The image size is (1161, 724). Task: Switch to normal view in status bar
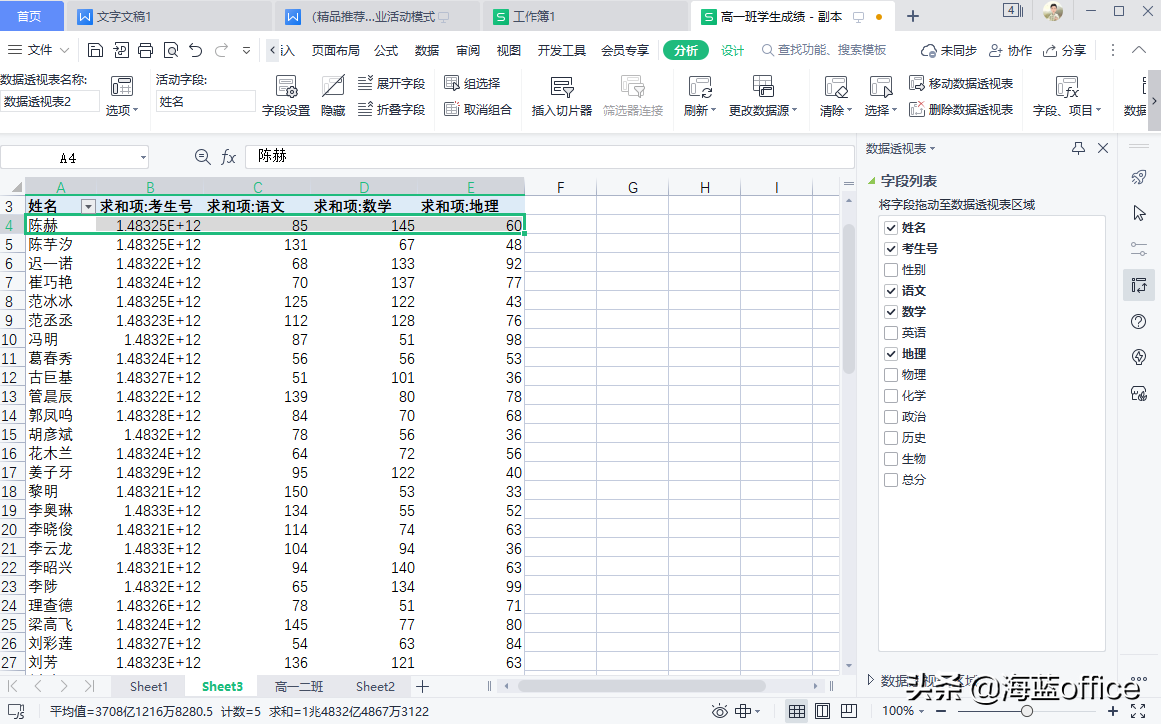(797, 711)
